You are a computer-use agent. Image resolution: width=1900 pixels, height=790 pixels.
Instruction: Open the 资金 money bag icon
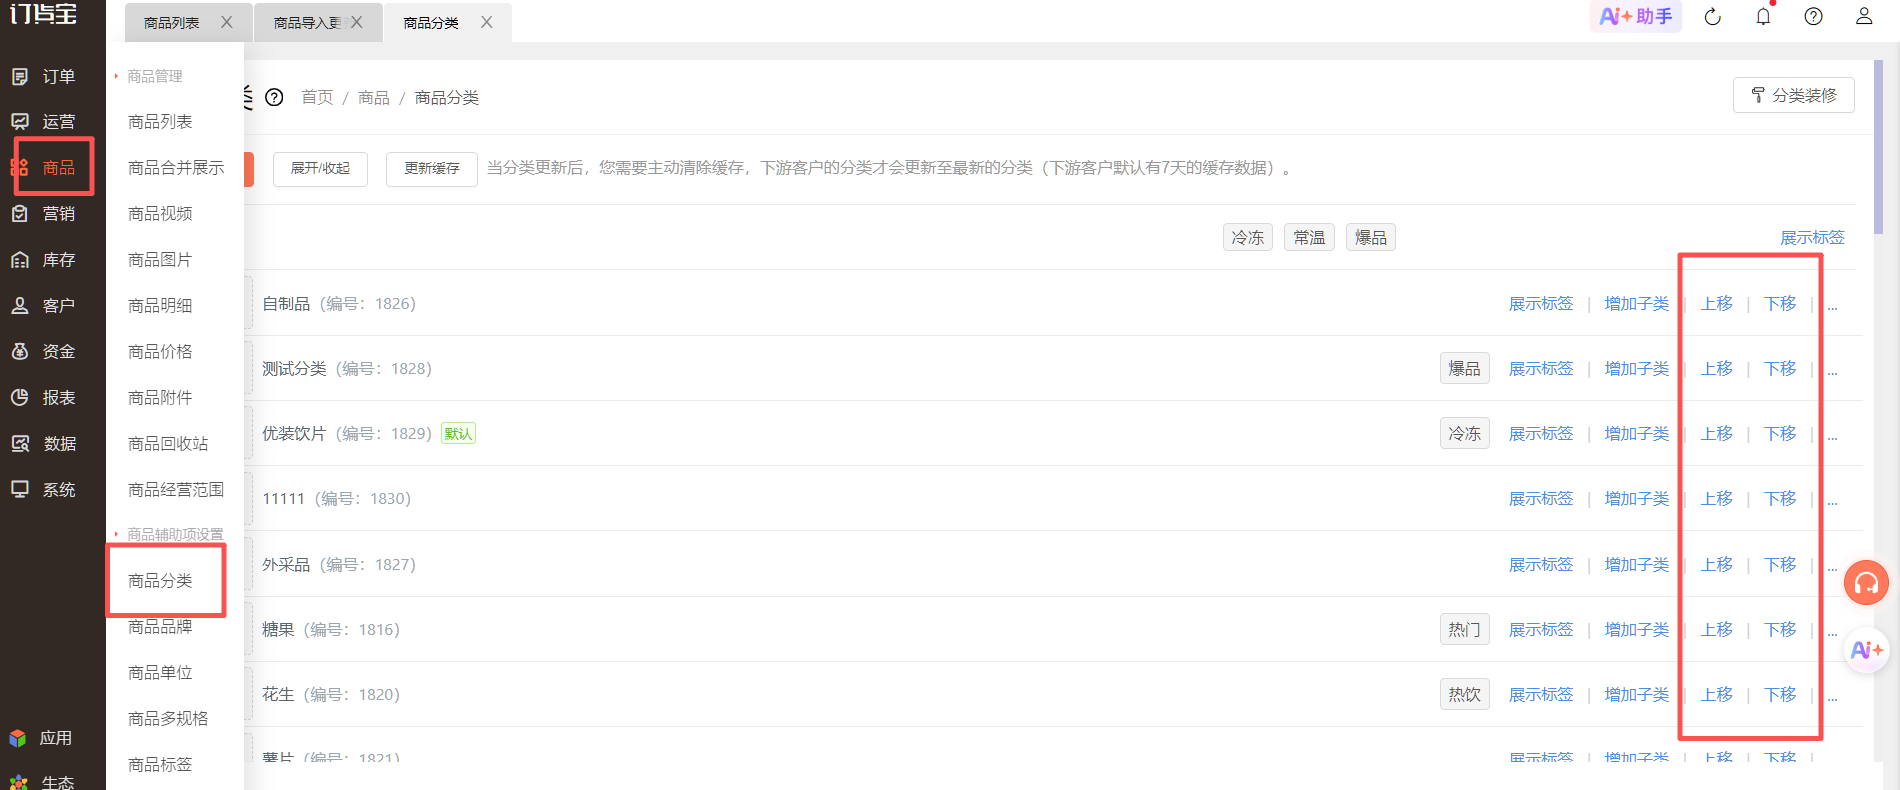pos(20,352)
